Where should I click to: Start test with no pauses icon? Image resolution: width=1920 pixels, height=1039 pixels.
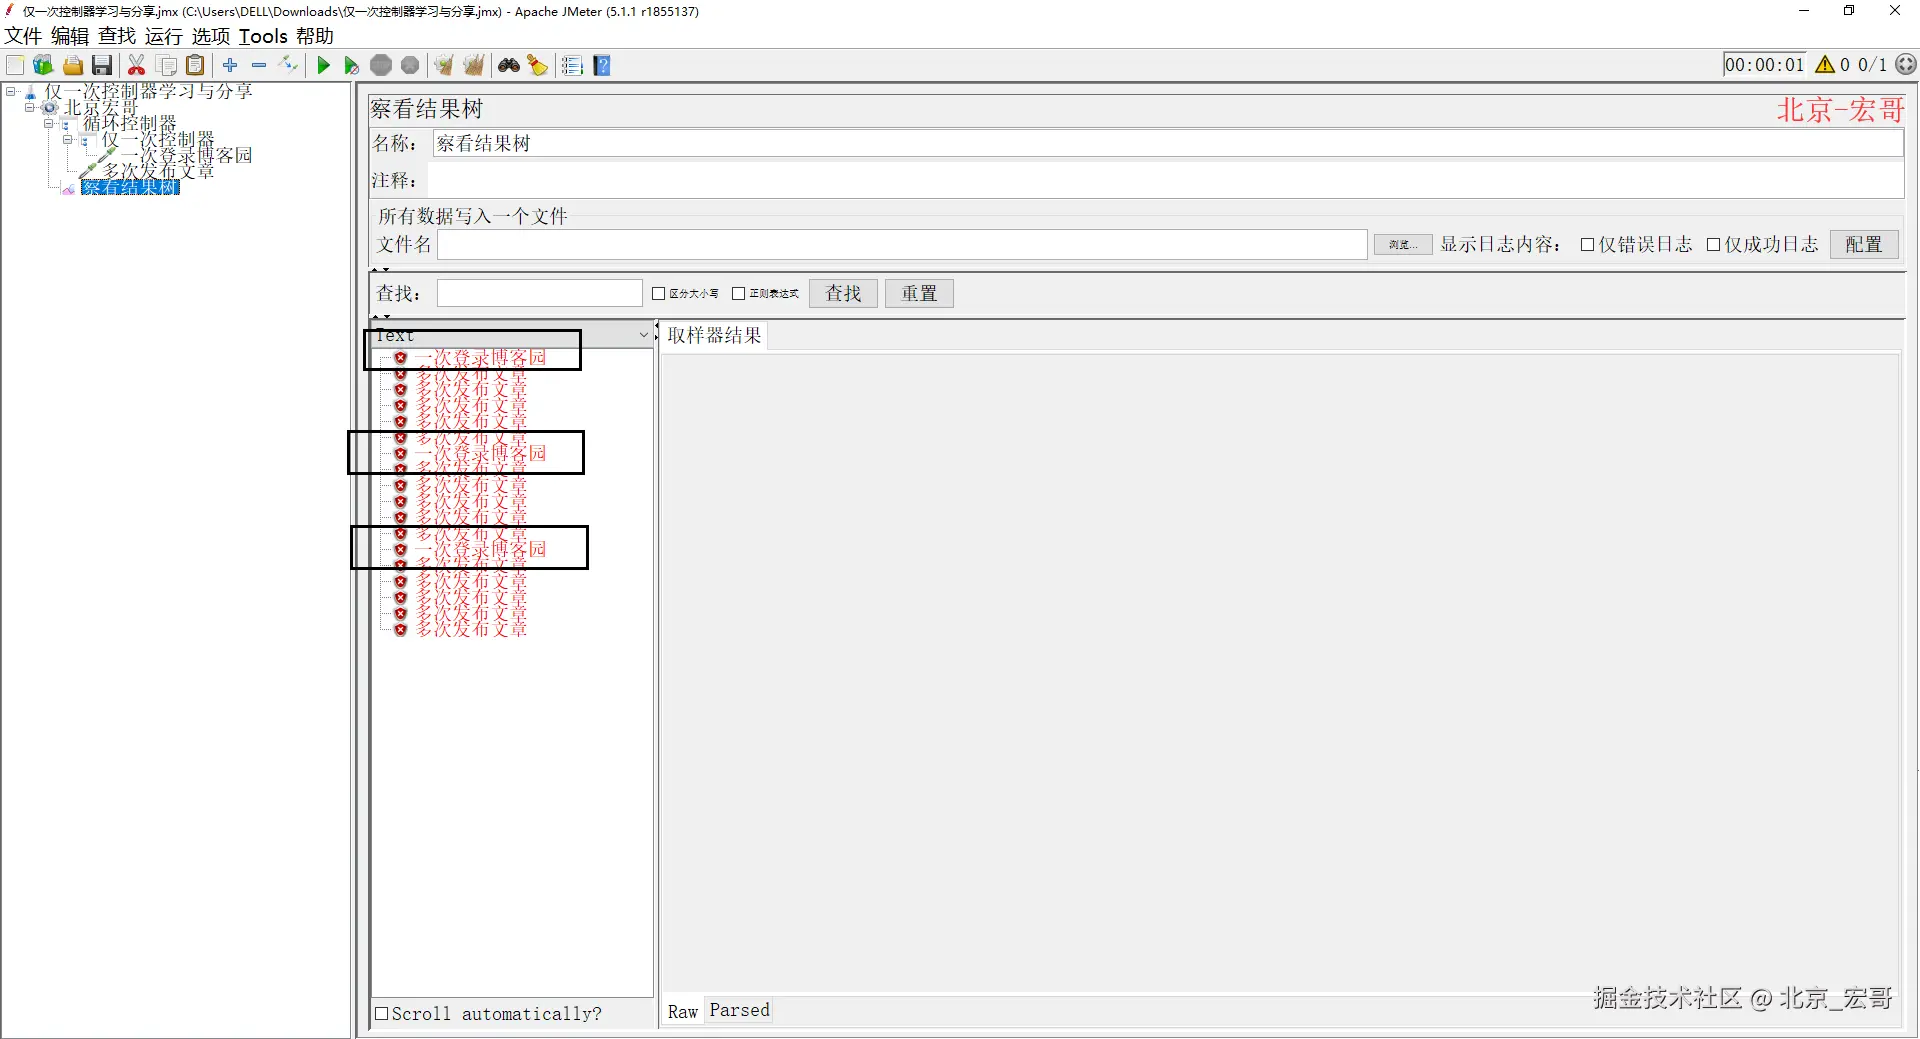pyautogui.click(x=351, y=66)
